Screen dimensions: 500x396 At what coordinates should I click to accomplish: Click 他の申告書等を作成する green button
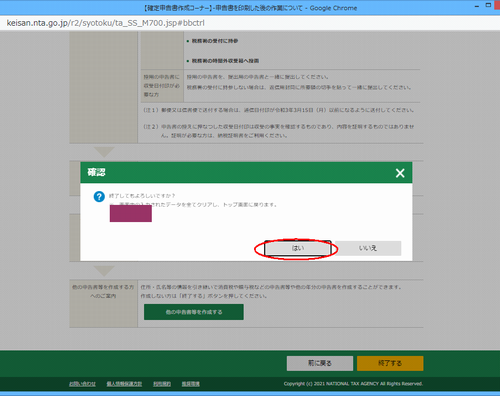point(194,312)
